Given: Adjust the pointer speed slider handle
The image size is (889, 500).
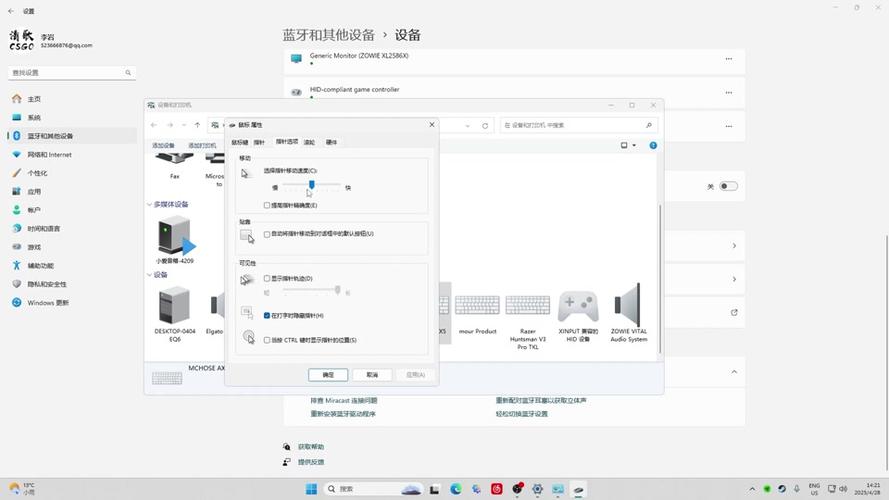Looking at the screenshot, I should (x=312, y=185).
